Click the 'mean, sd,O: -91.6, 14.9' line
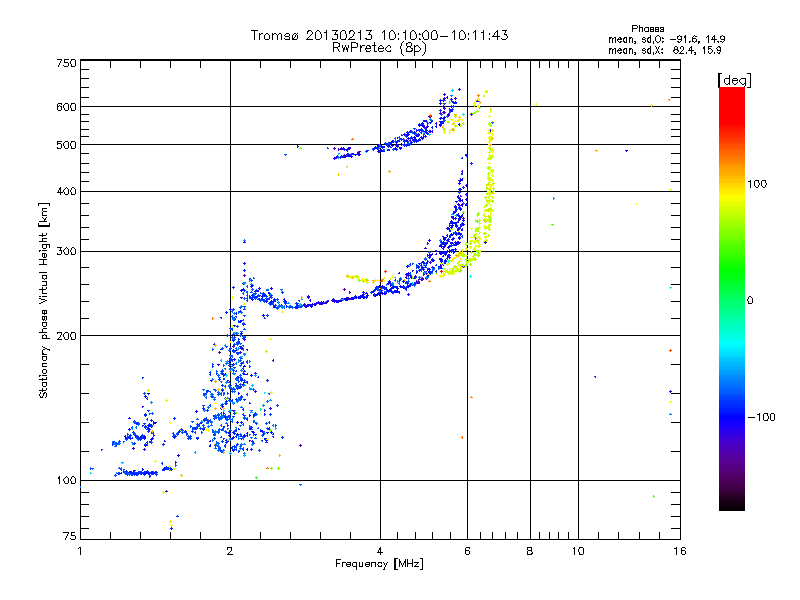Screen dimensions: 800x600 (666, 39)
